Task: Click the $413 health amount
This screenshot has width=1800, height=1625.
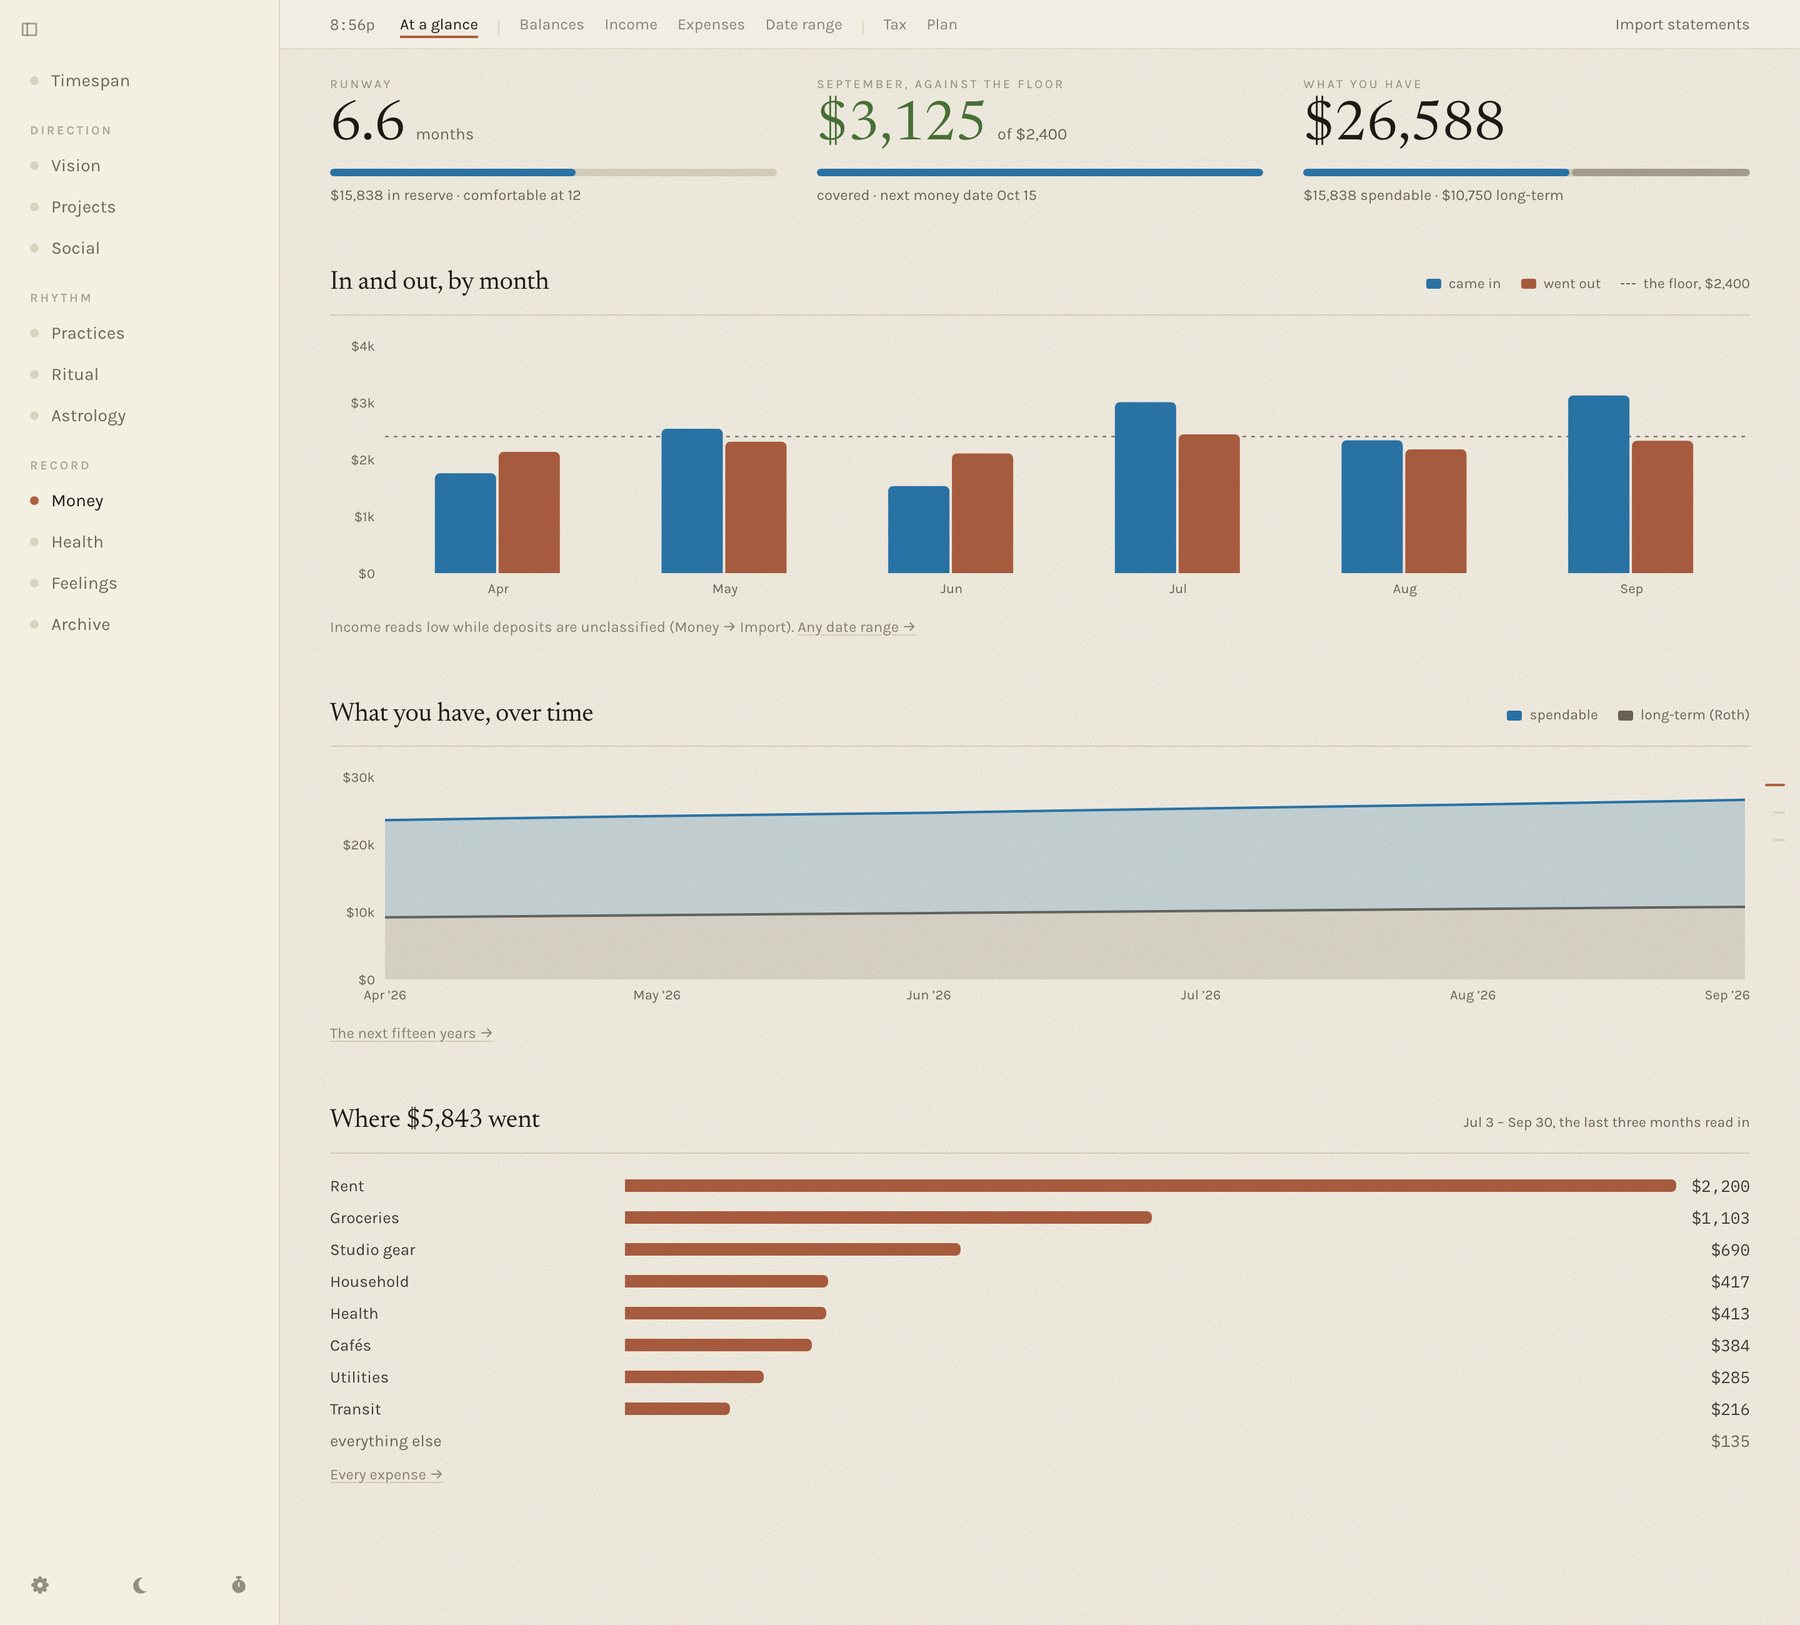Action: pos(1730,1314)
